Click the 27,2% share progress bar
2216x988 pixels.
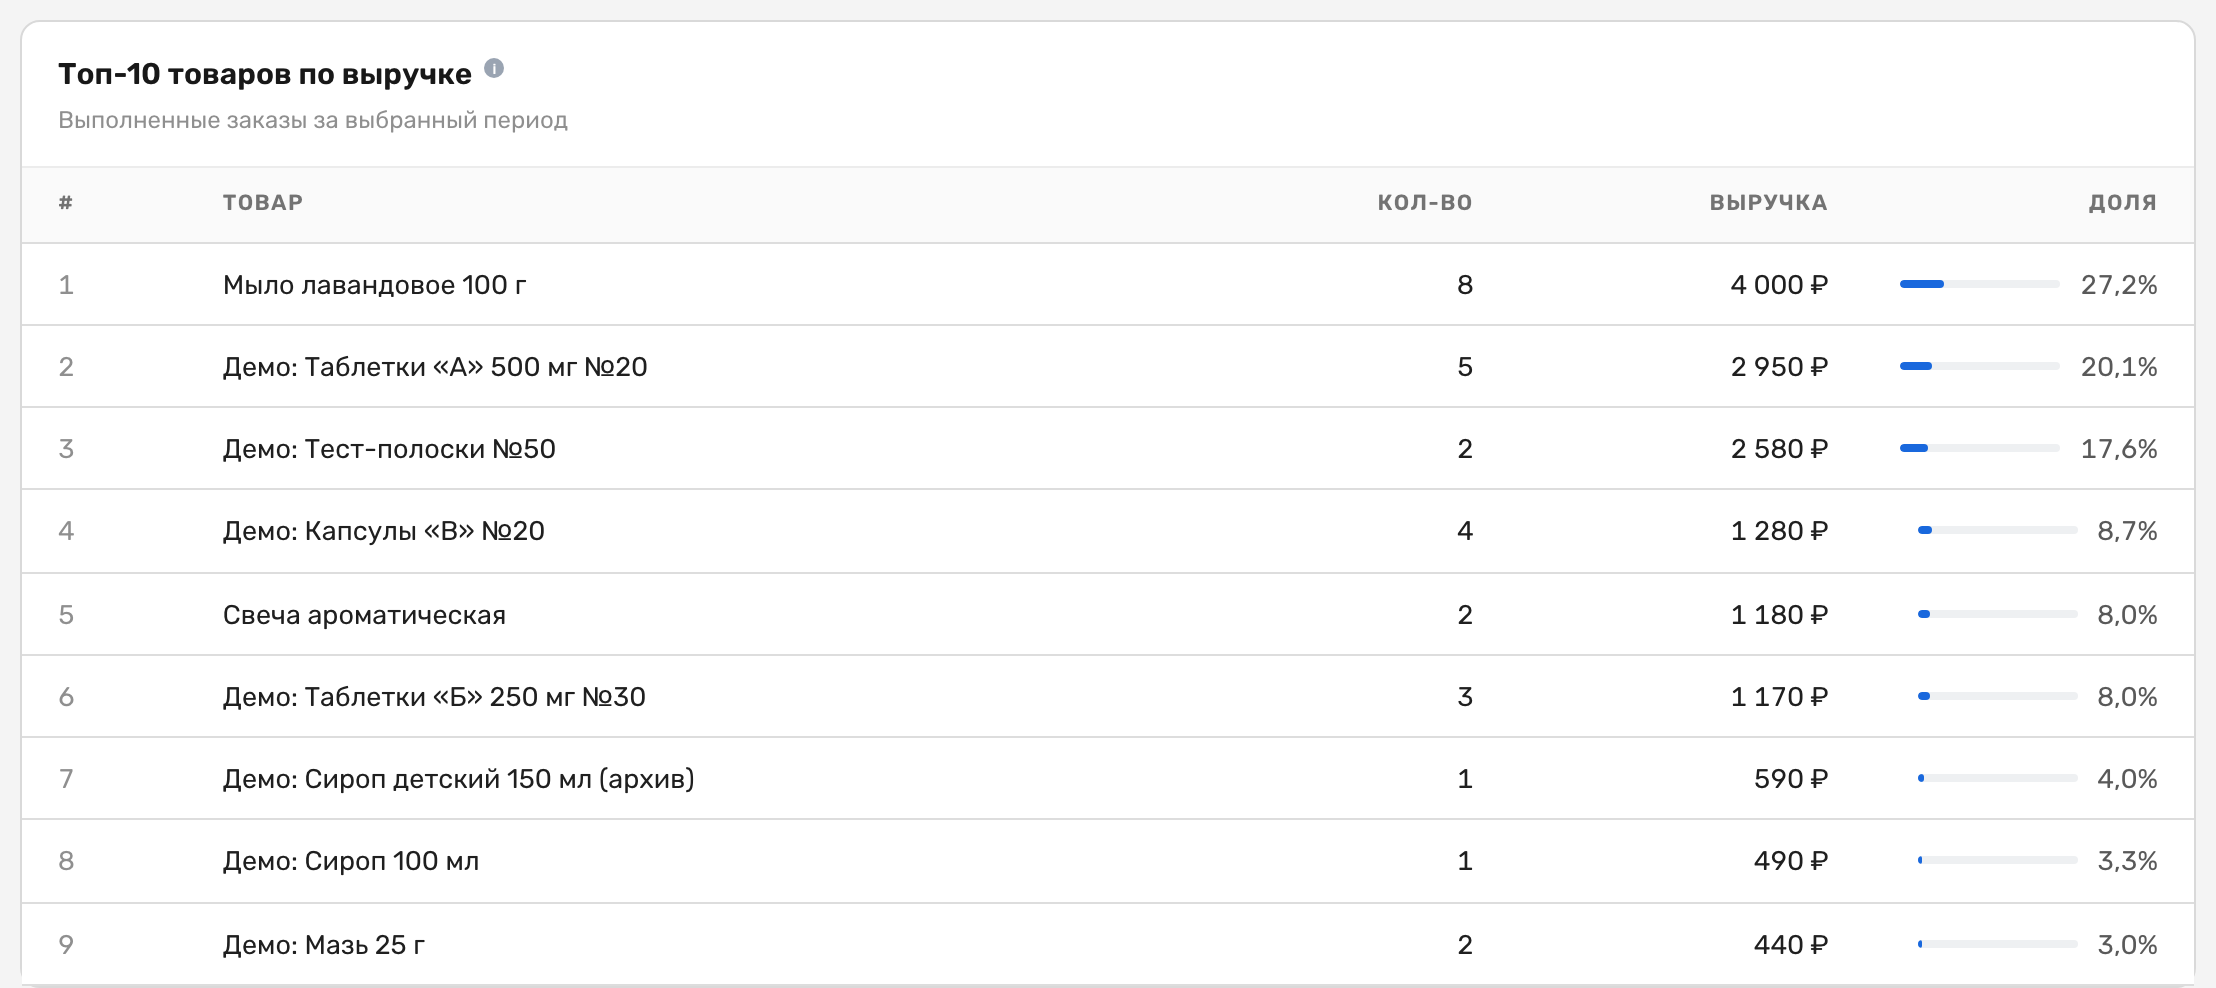1979,285
